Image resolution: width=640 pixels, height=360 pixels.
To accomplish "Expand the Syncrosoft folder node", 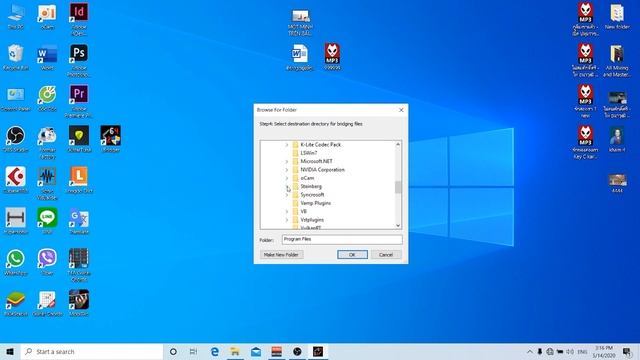I will click(287, 195).
